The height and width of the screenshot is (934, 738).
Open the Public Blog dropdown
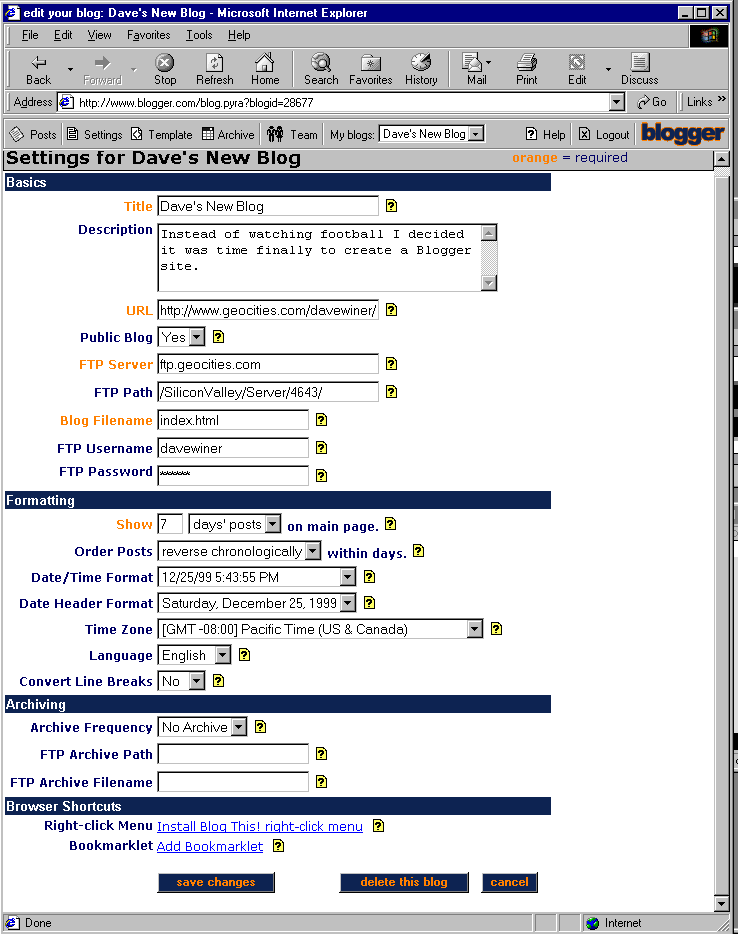pyautogui.click(x=196, y=338)
